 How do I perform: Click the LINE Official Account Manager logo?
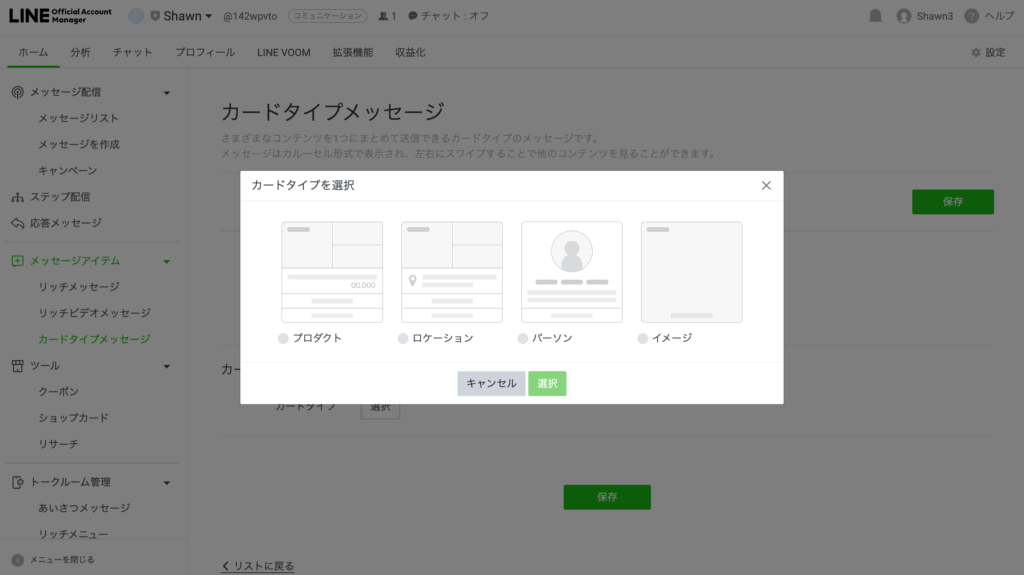[60, 16]
